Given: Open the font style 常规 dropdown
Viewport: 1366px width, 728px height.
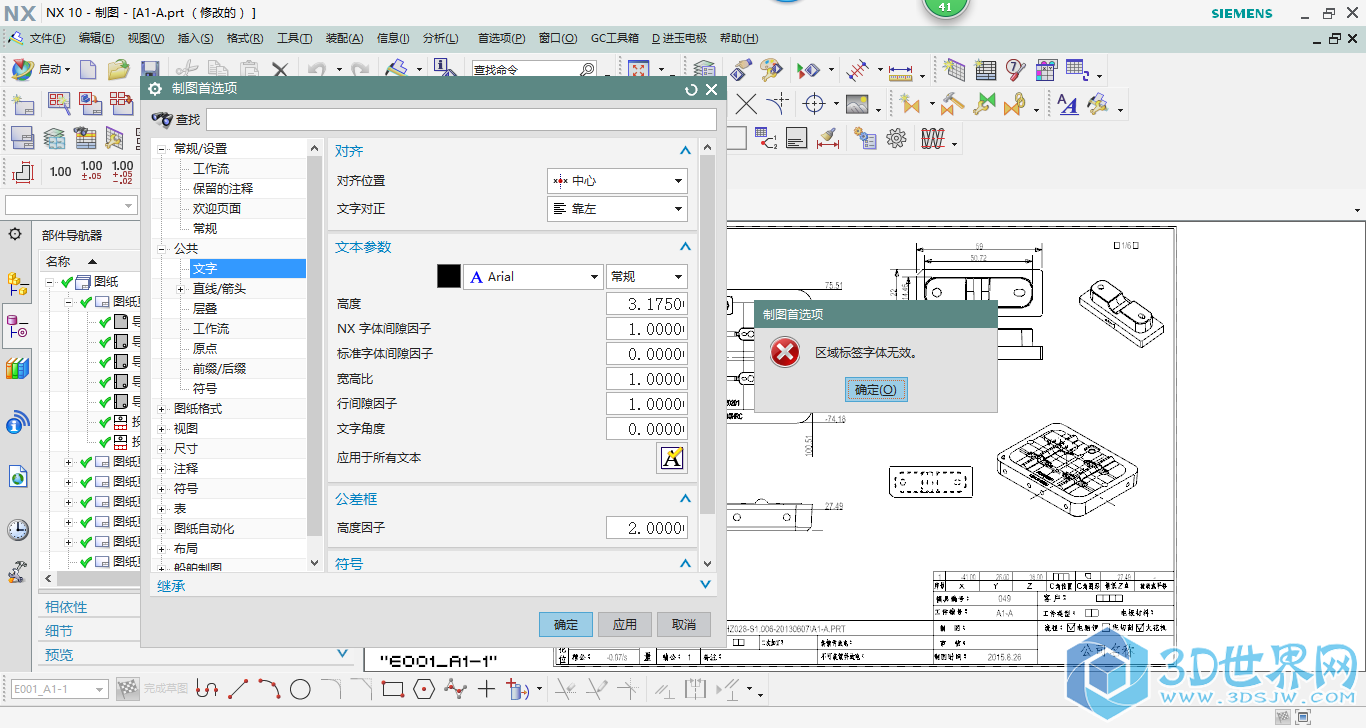Looking at the screenshot, I should (646, 277).
